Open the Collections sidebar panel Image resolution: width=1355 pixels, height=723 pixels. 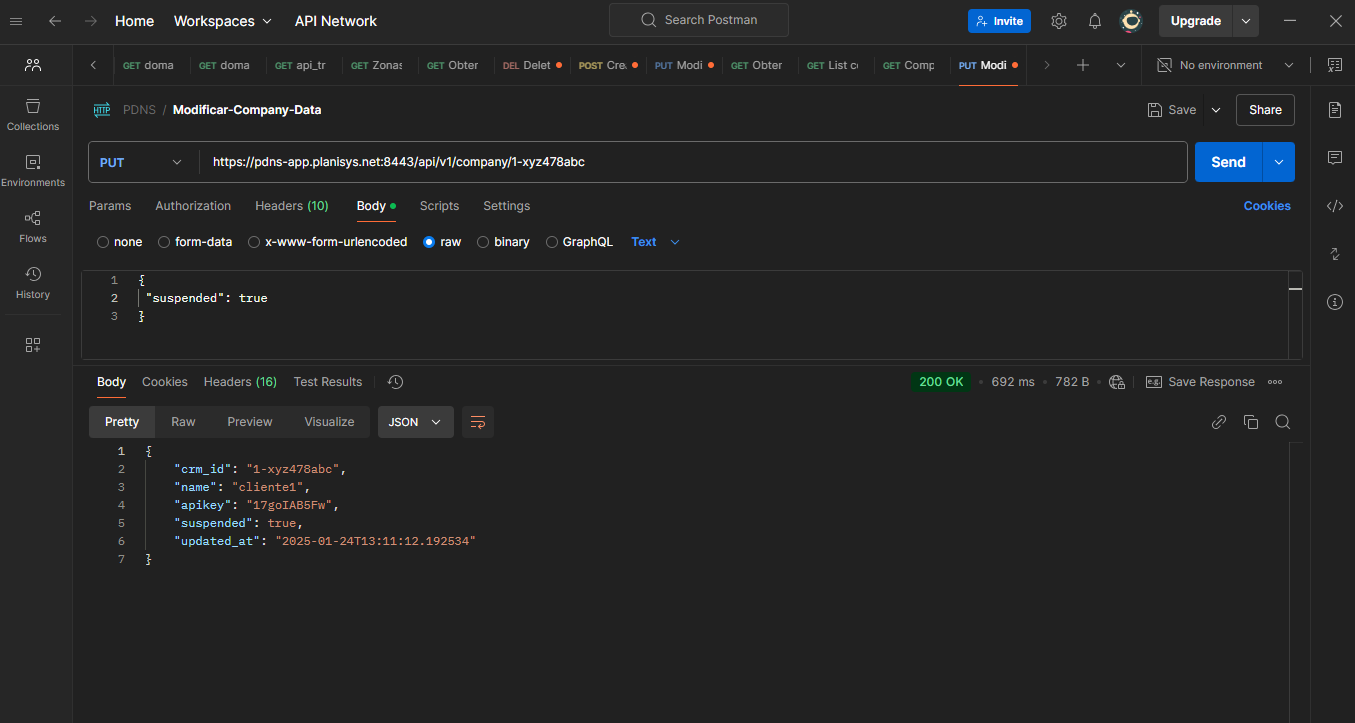coord(33,115)
